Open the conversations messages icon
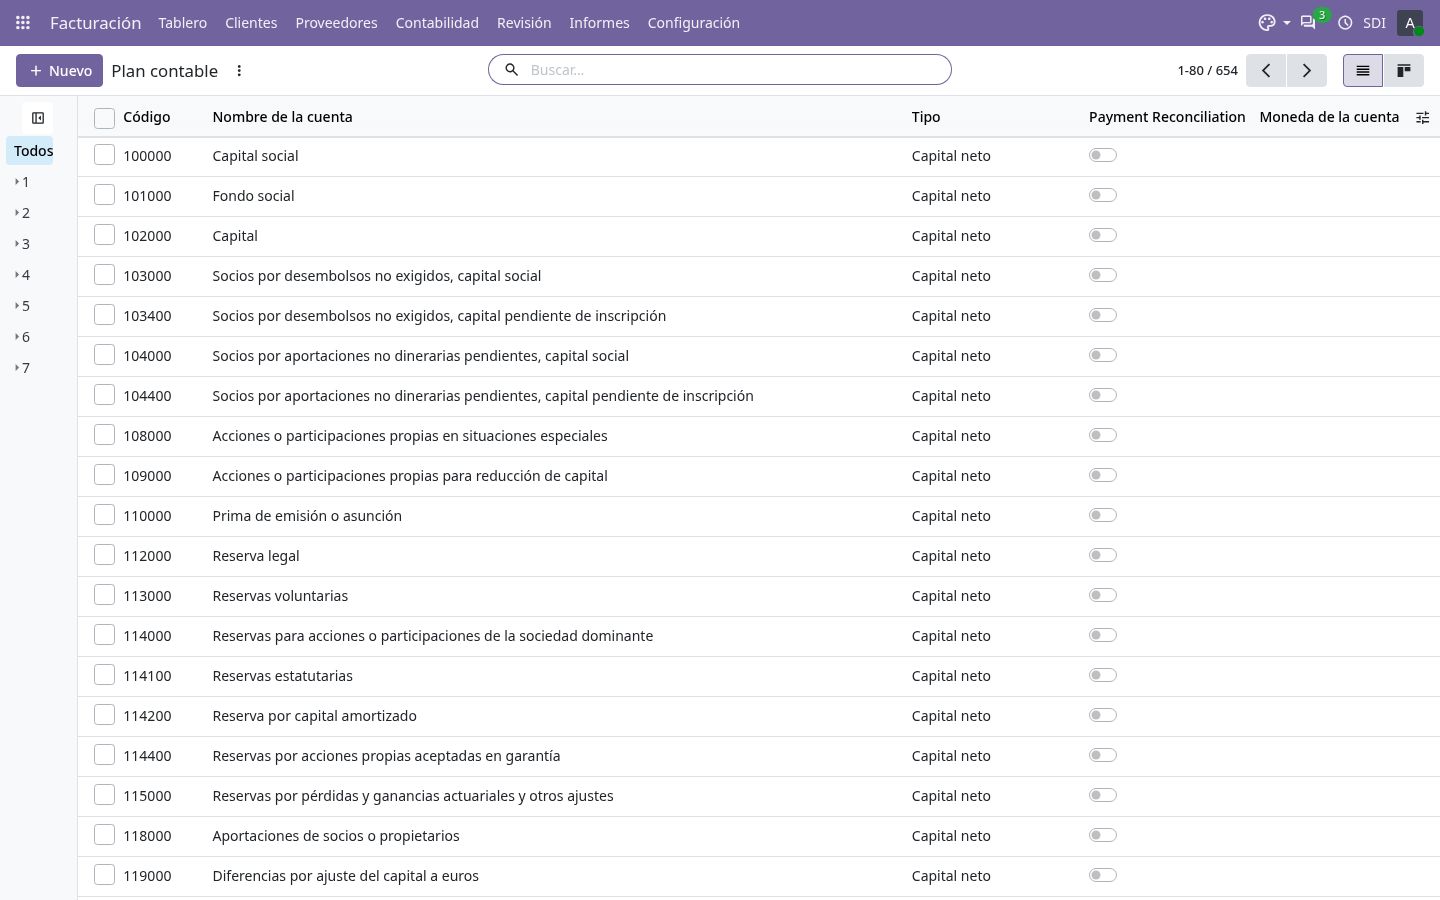 (x=1308, y=22)
